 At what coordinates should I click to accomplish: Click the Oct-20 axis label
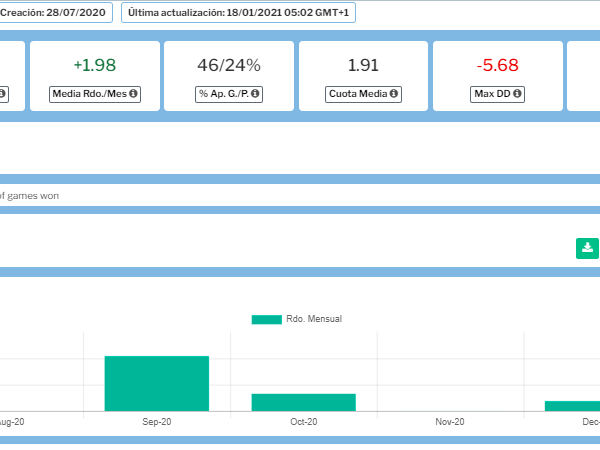[x=303, y=422]
